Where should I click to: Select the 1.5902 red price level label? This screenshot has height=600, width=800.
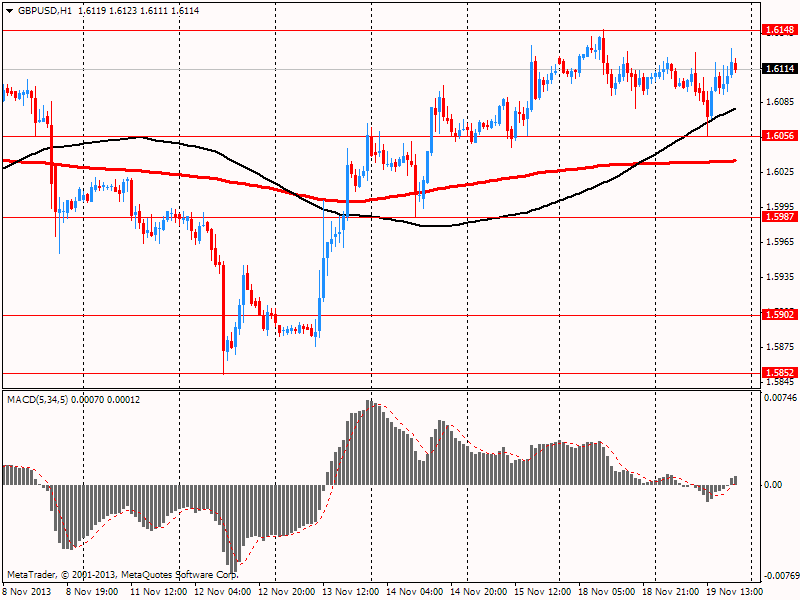tap(779, 315)
